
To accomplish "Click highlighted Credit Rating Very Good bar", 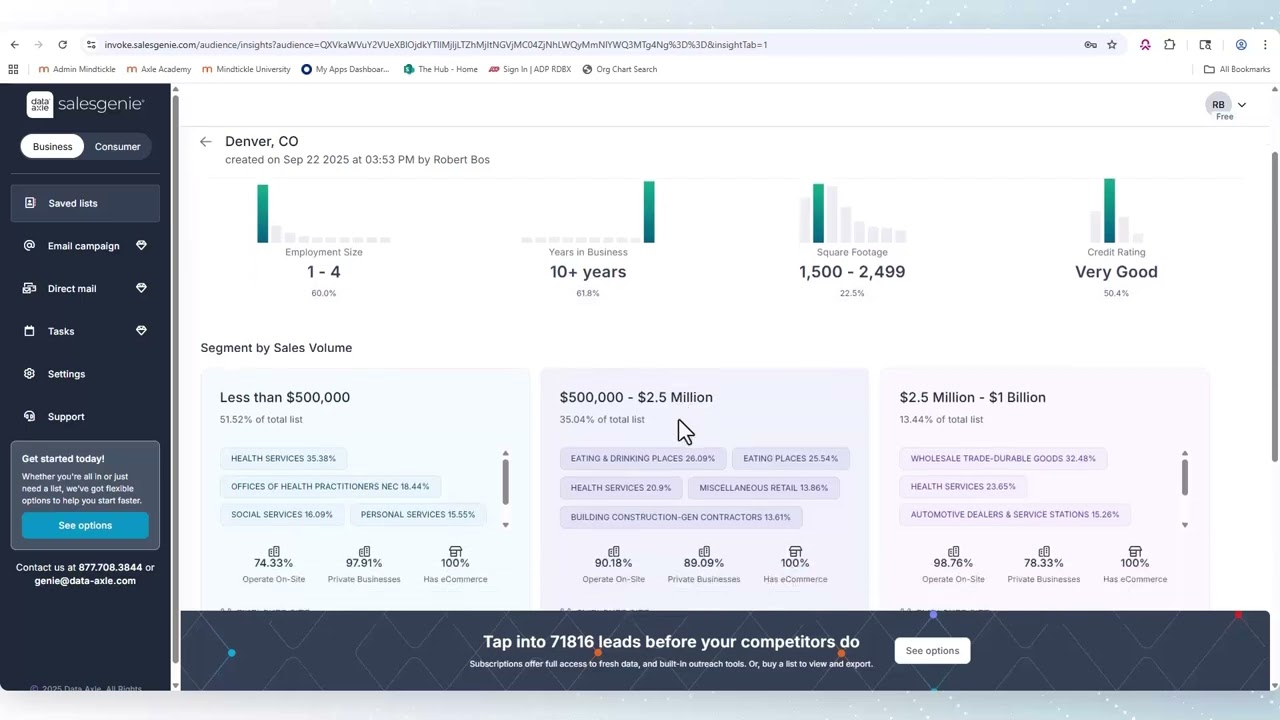I will coord(1109,210).
